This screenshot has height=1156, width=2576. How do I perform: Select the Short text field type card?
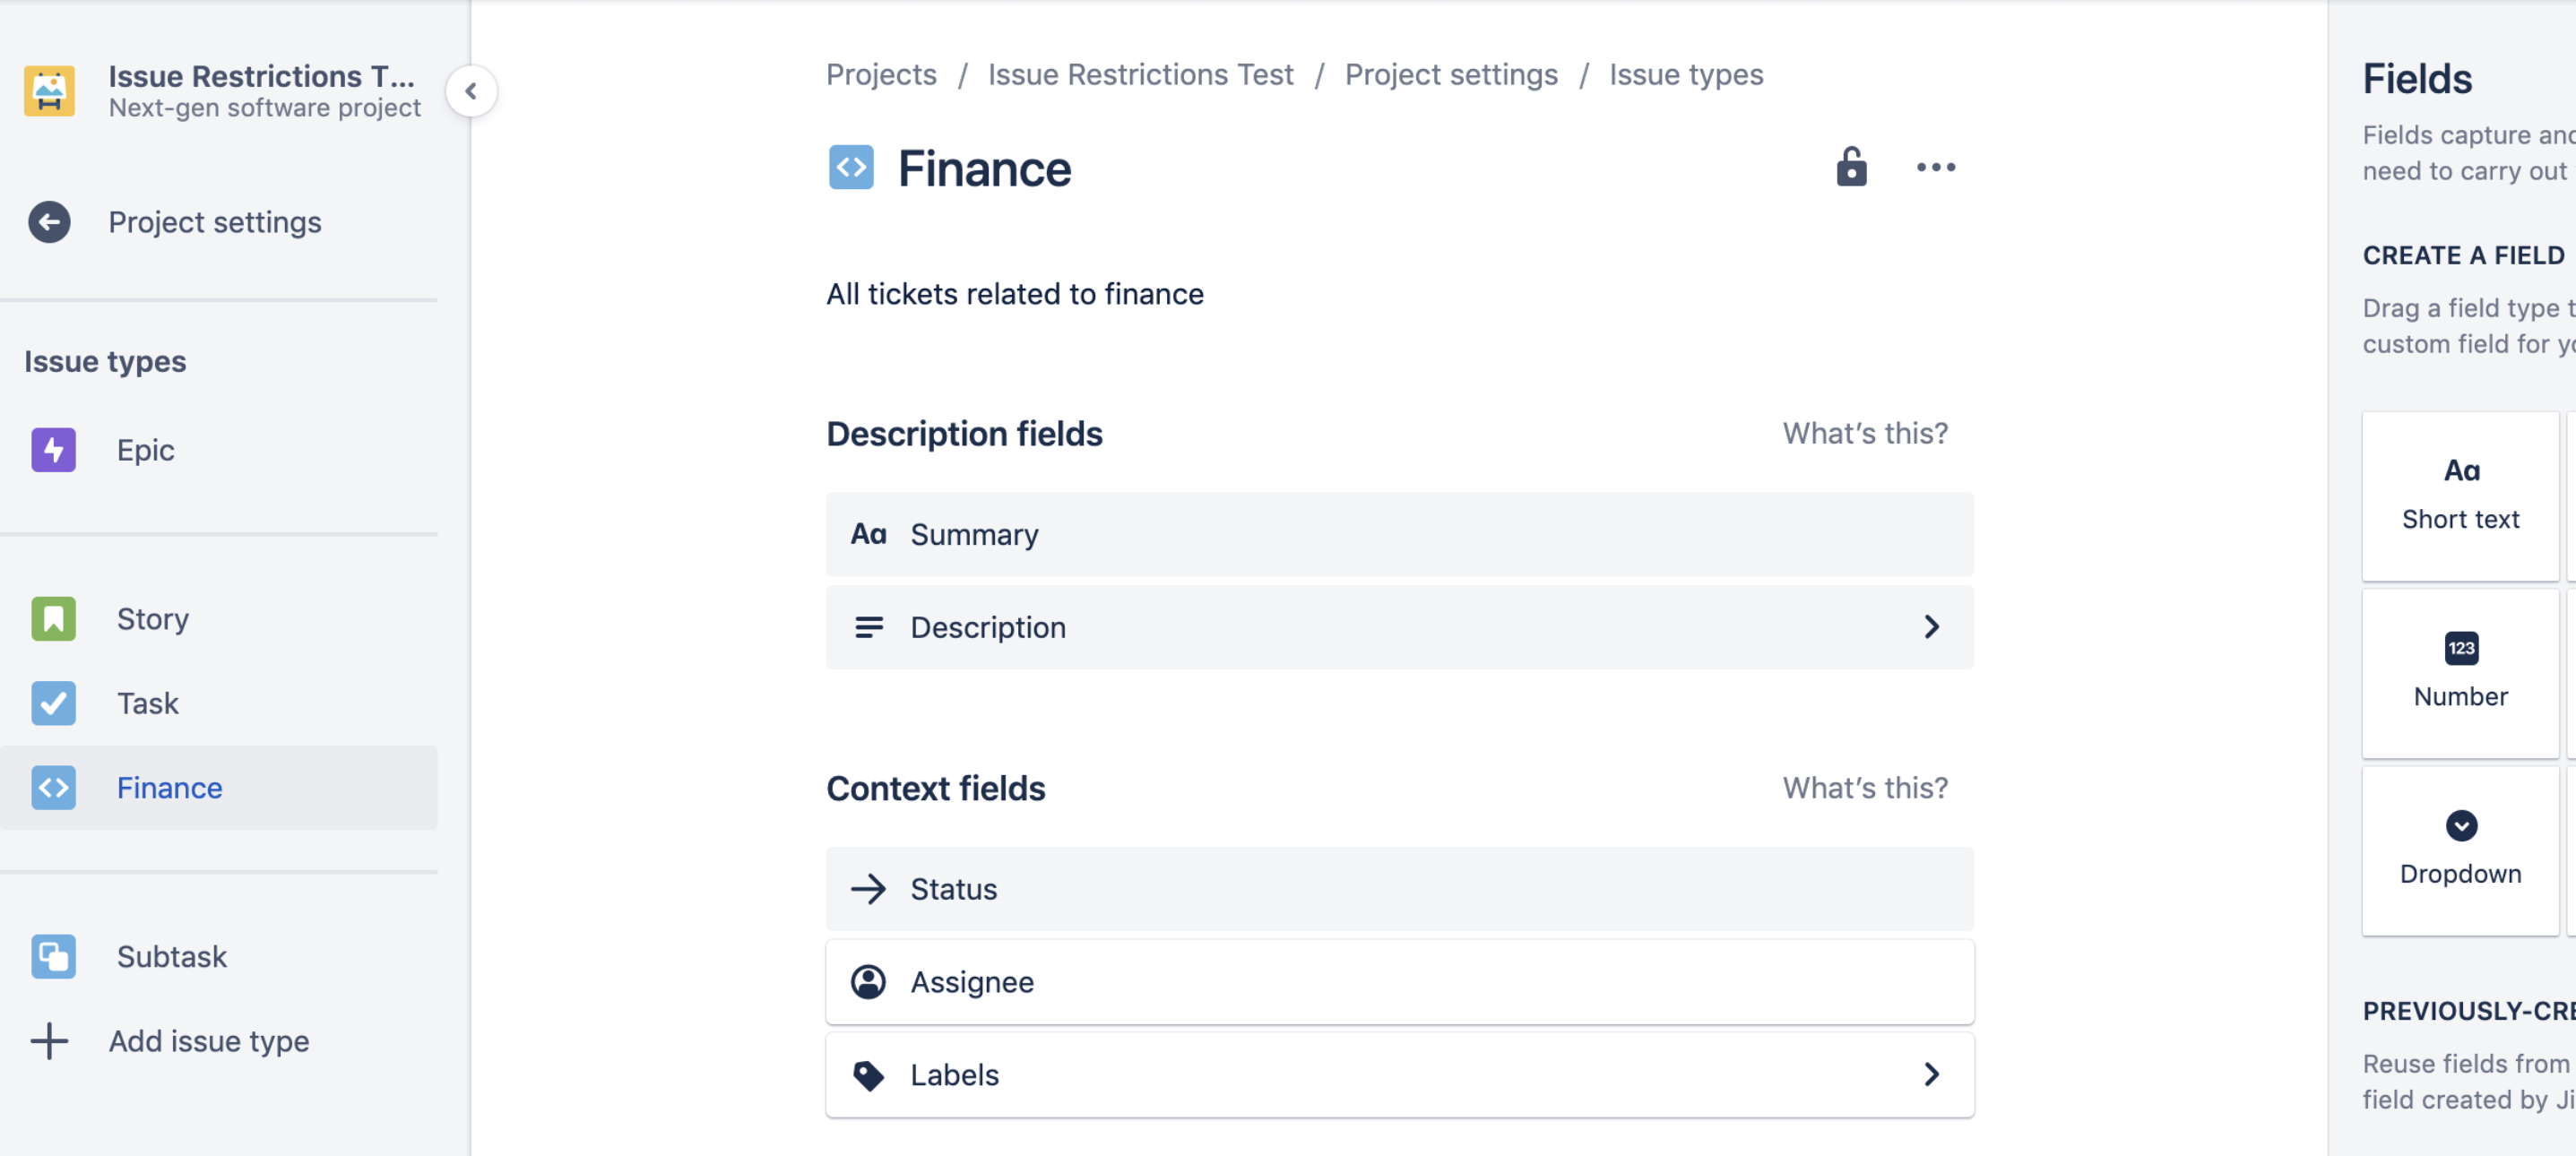2460,495
